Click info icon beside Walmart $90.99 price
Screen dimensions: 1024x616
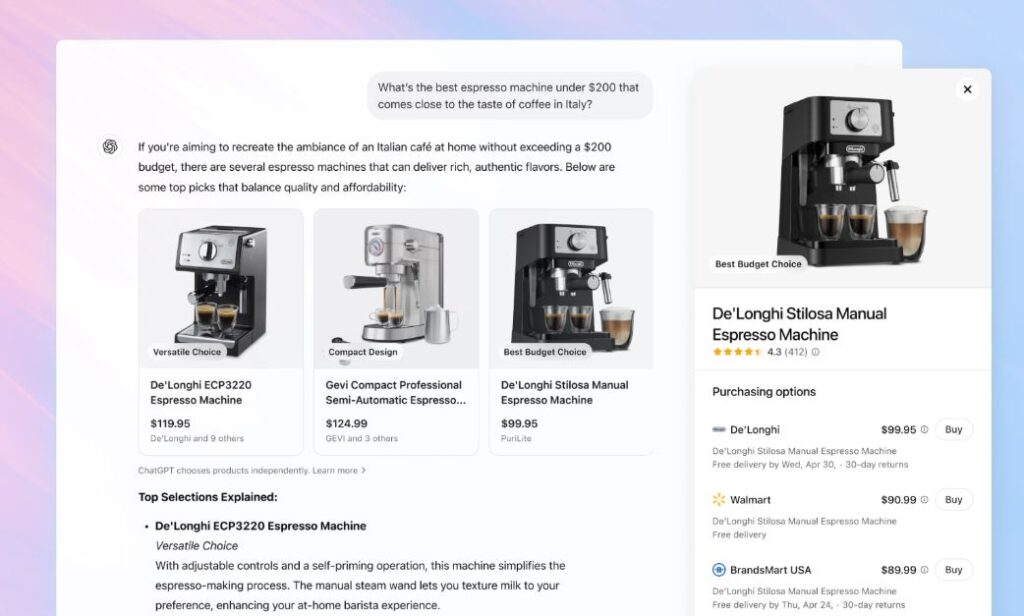pyautogui.click(x=924, y=500)
